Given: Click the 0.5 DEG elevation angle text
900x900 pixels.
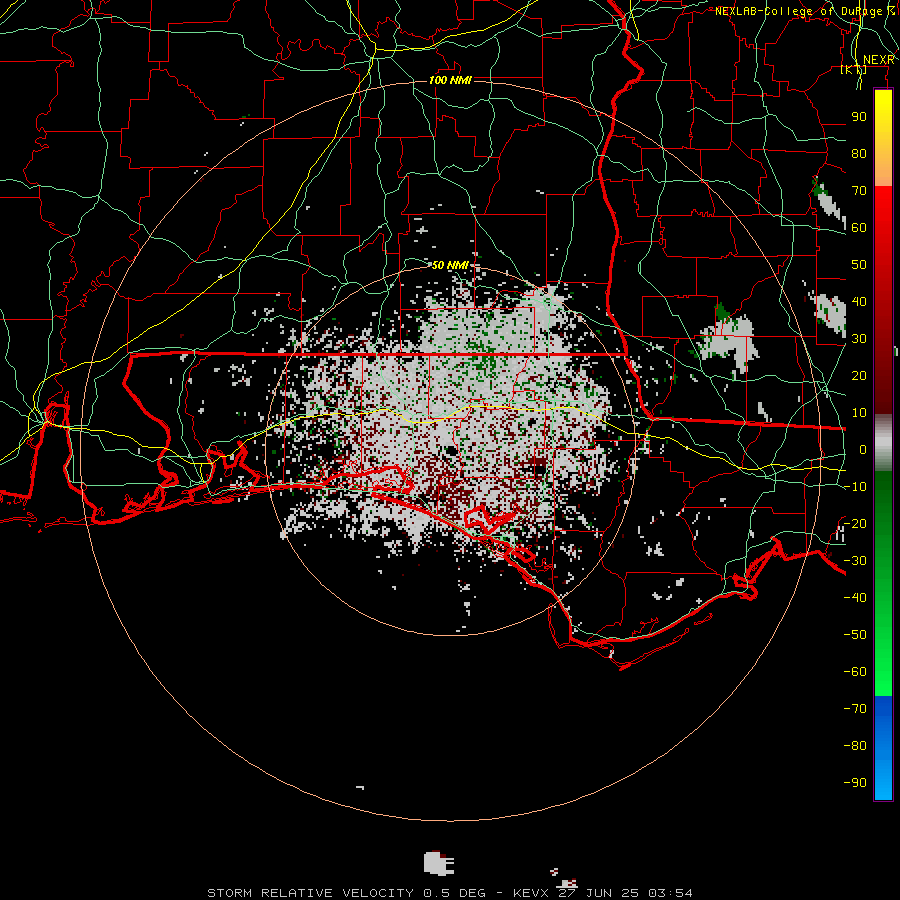Looking at the screenshot, I should [x=455, y=893].
